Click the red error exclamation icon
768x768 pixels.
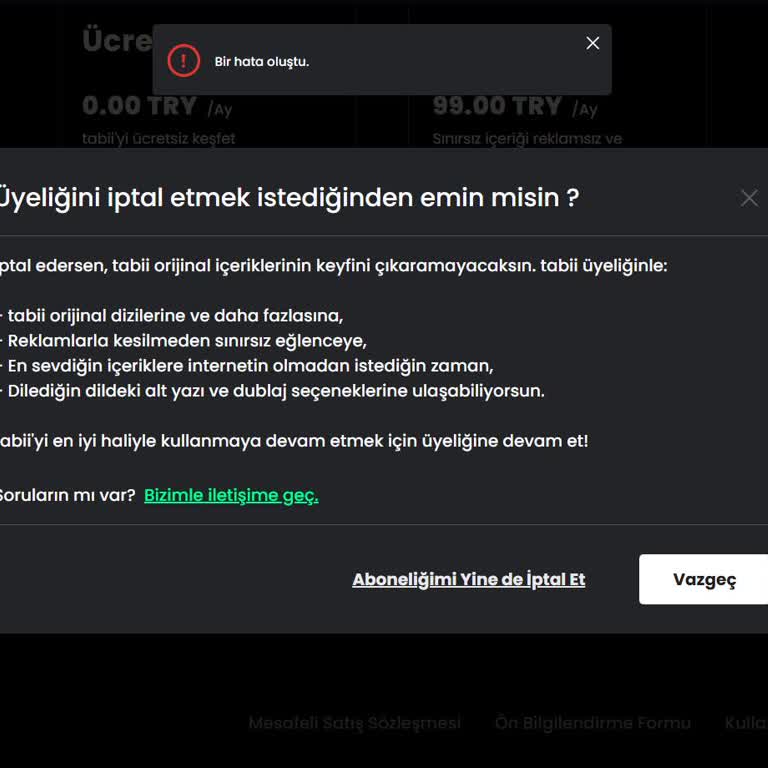pyautogui.click(x=184, y=61)
